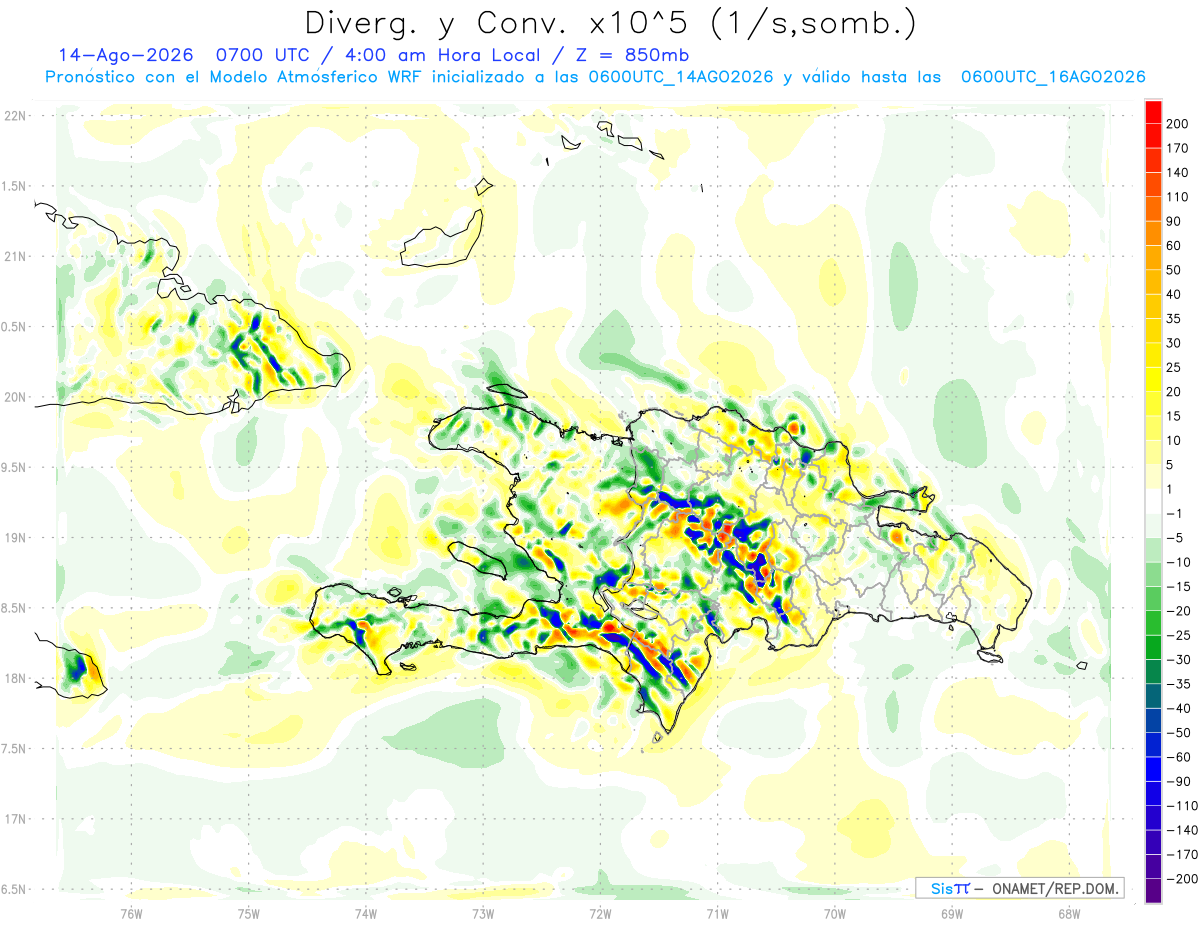Click the title 'Diverg. y Conv. x10^5 (1/s,somb.)'

[610, 23]
